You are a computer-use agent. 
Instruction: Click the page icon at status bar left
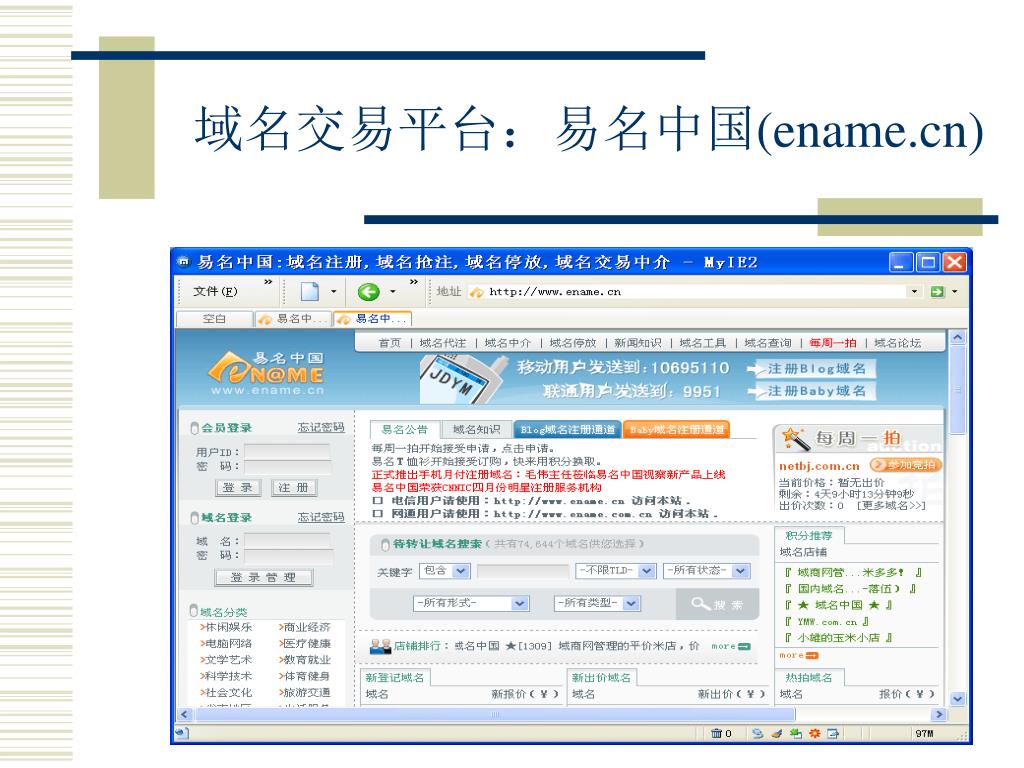(182, 733)
